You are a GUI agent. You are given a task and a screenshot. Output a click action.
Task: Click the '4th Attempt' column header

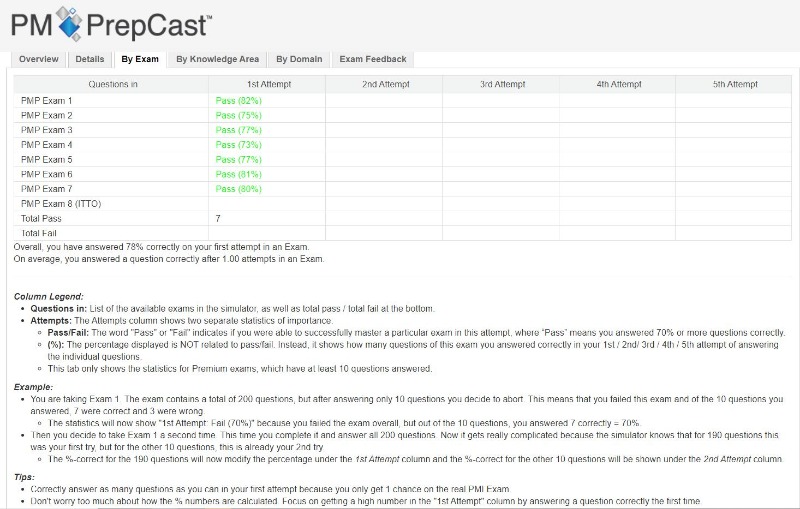pos(619,84)
